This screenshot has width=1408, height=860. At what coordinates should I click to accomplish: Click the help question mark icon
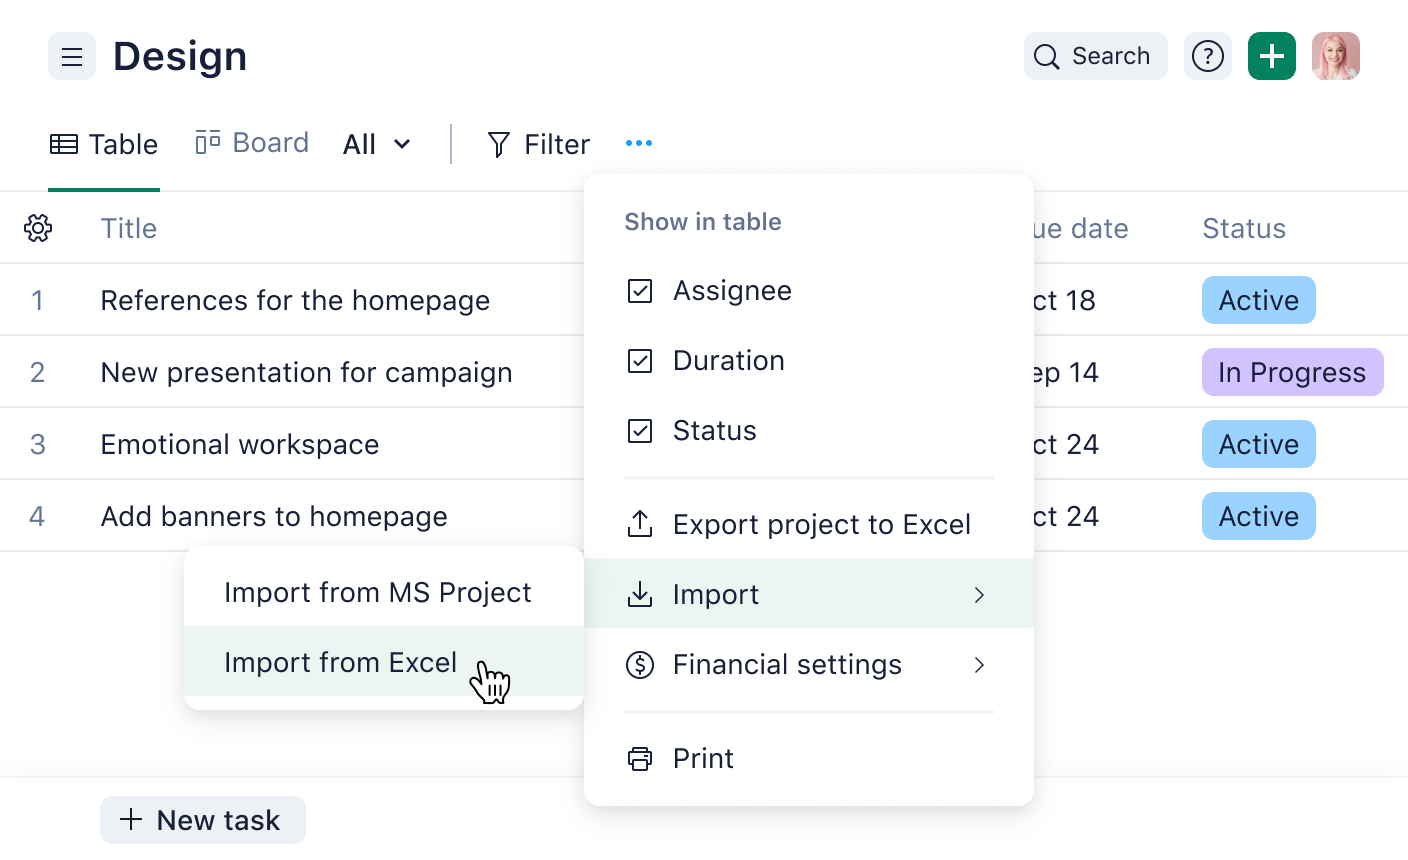click(x=1208, y=57)
